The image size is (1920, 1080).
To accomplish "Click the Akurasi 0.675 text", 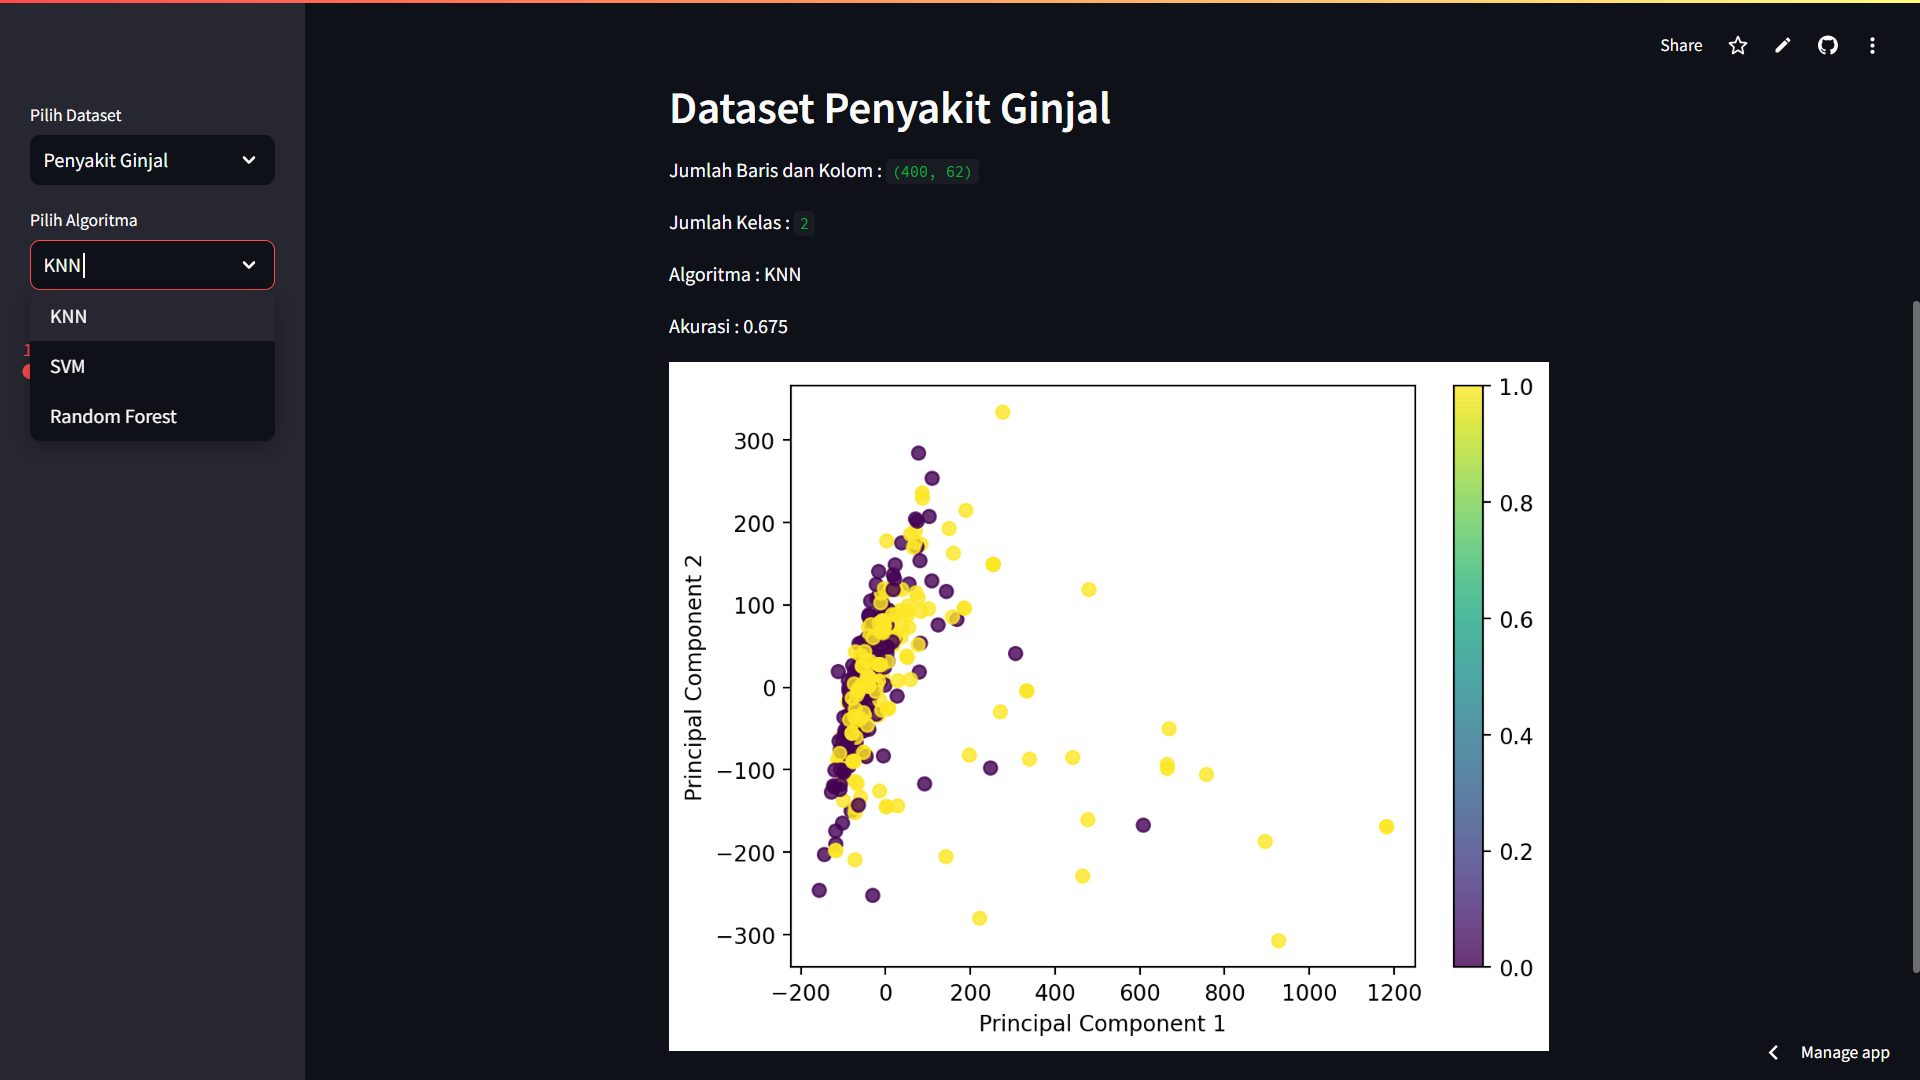I will [x=728, y=327].
